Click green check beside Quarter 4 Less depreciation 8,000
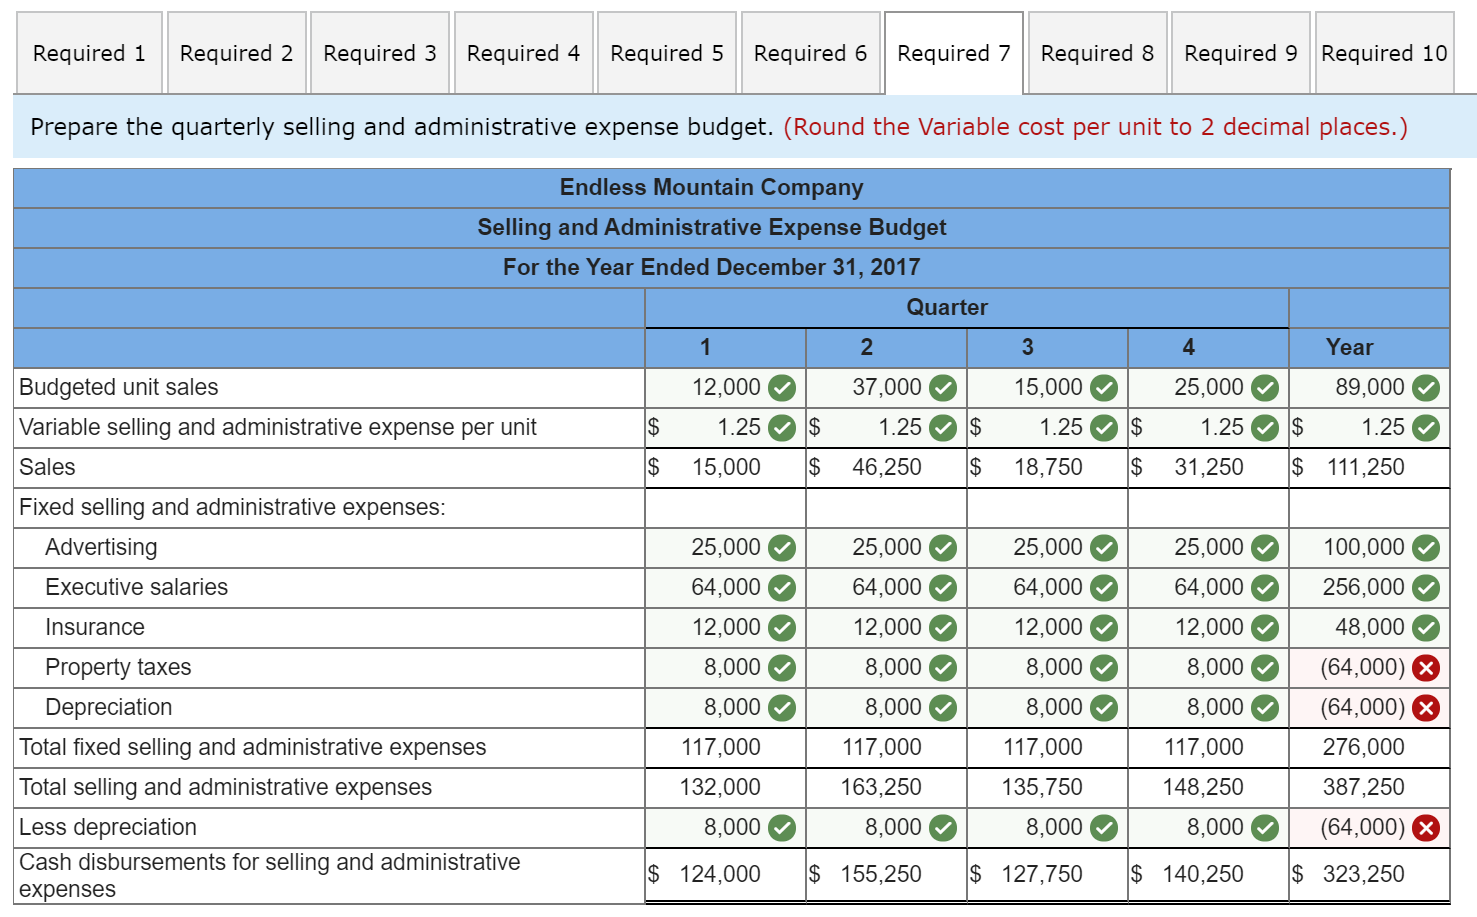 [x=1265, y=828]
